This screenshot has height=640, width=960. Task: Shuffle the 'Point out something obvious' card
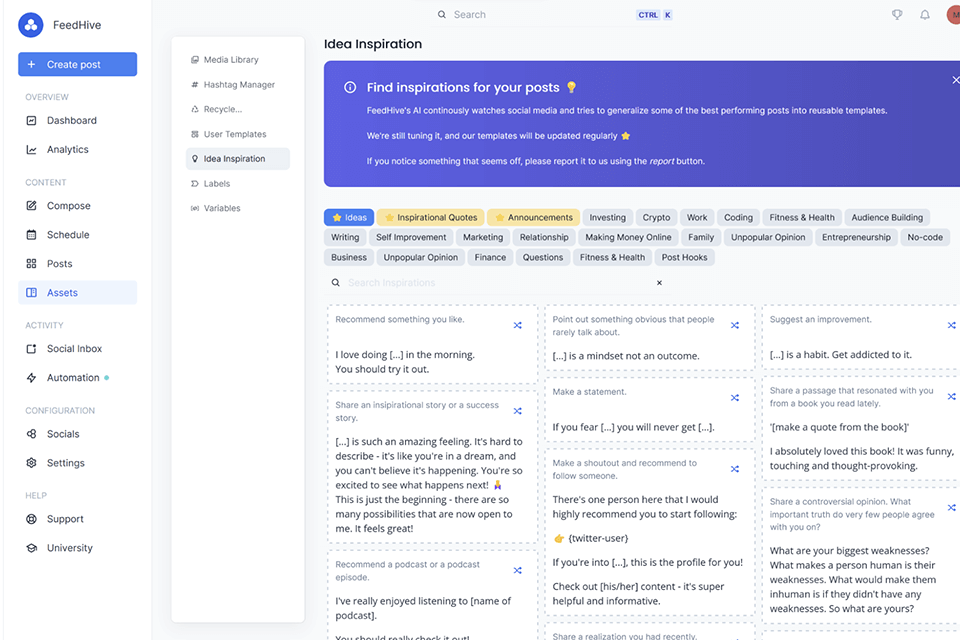735,325
